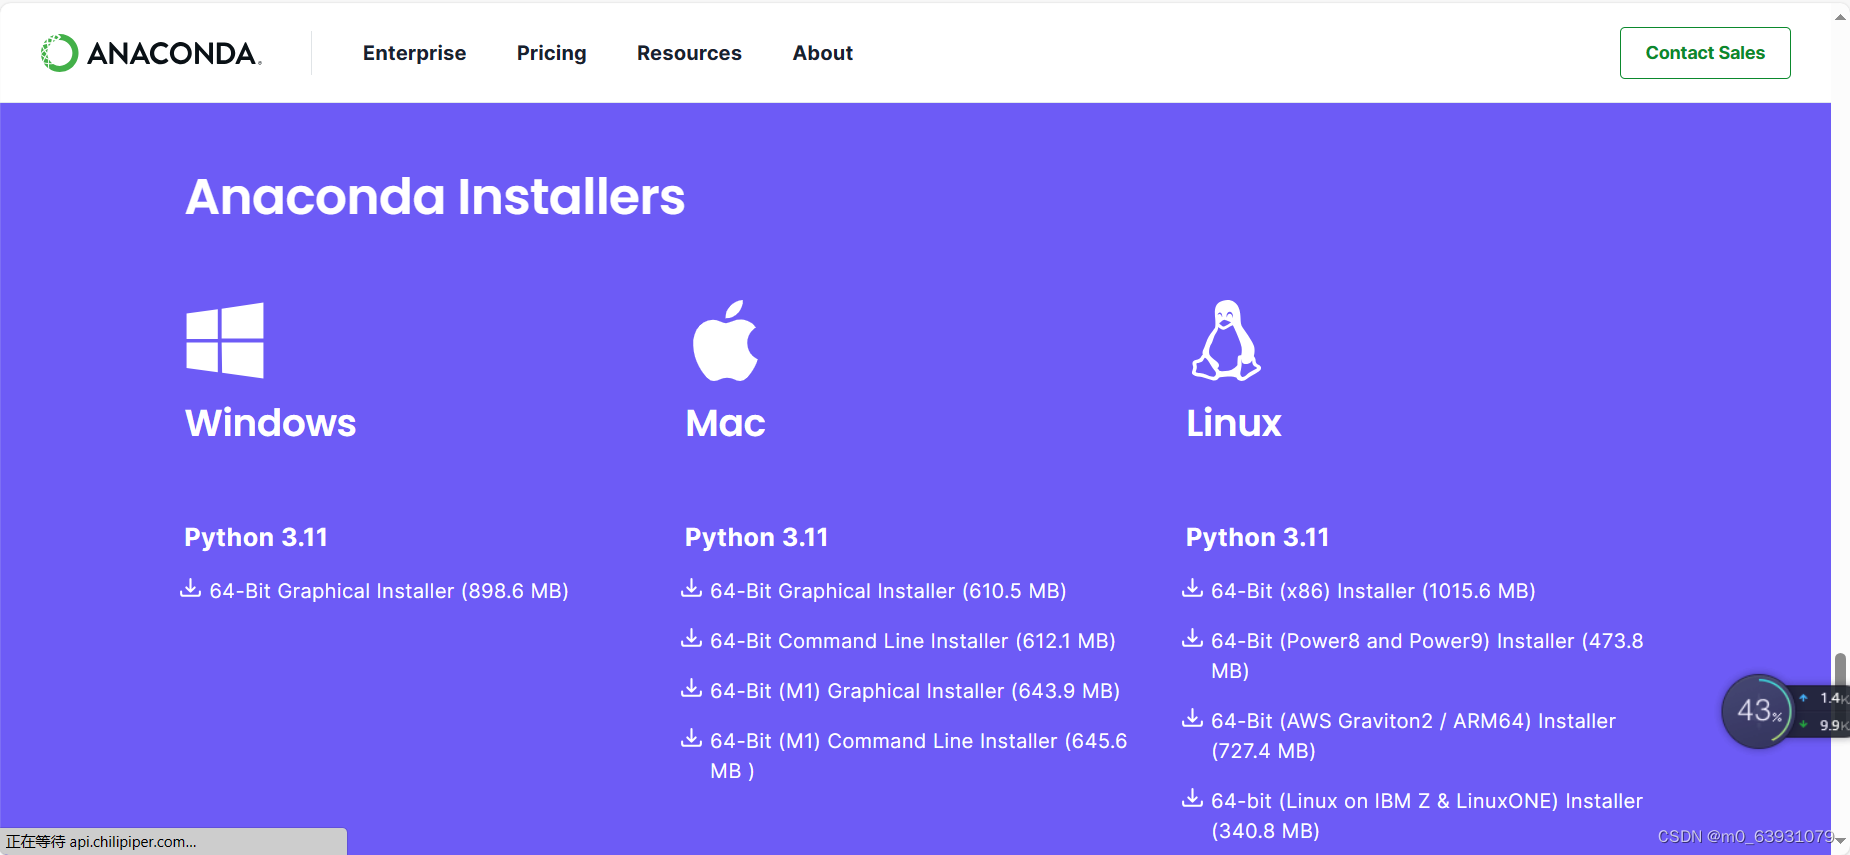The height and width of the screenshot is (855, 1850).
Task: Click the Apple Mac logo icon
Action: coord(725,340)
